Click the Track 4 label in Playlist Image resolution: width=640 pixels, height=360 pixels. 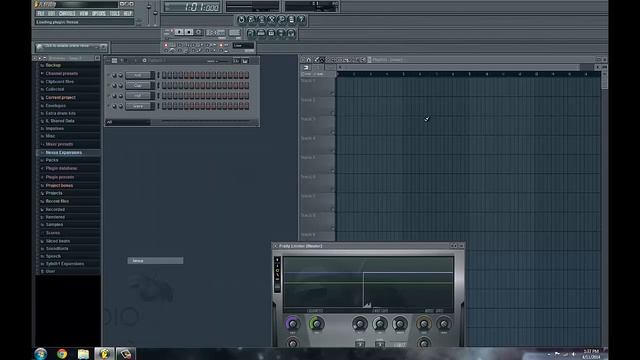pos(308,138)
